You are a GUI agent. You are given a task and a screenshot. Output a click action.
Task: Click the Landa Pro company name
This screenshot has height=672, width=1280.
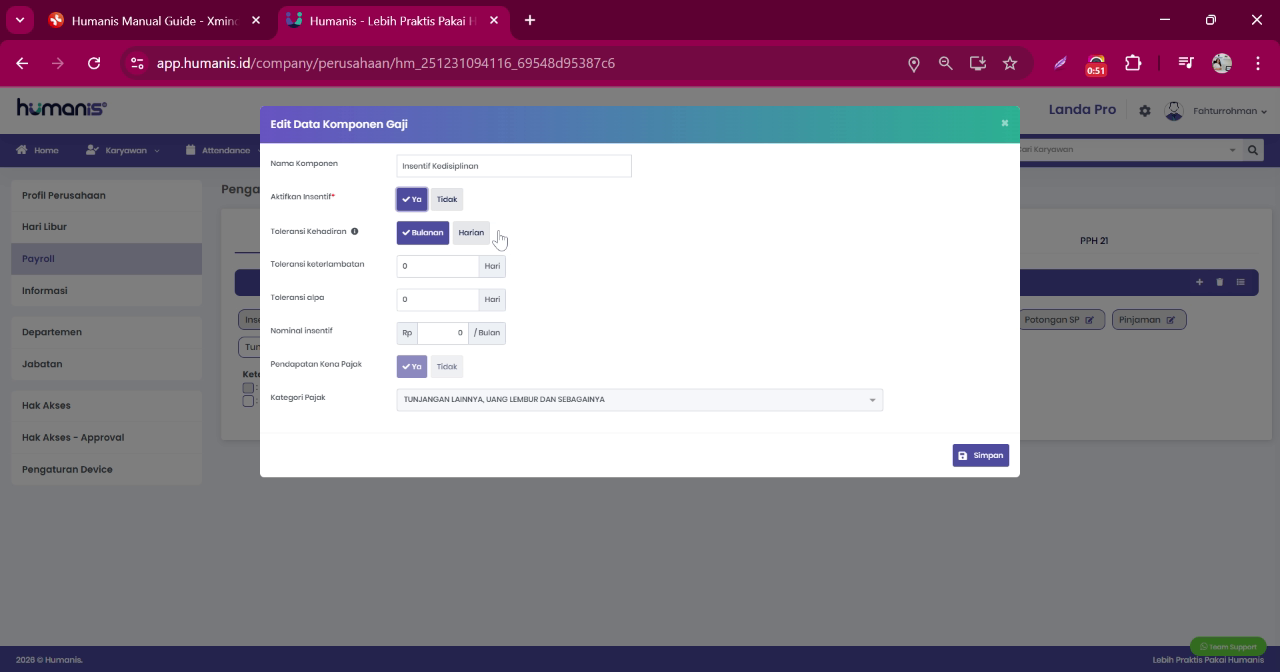pos(1082,109)
